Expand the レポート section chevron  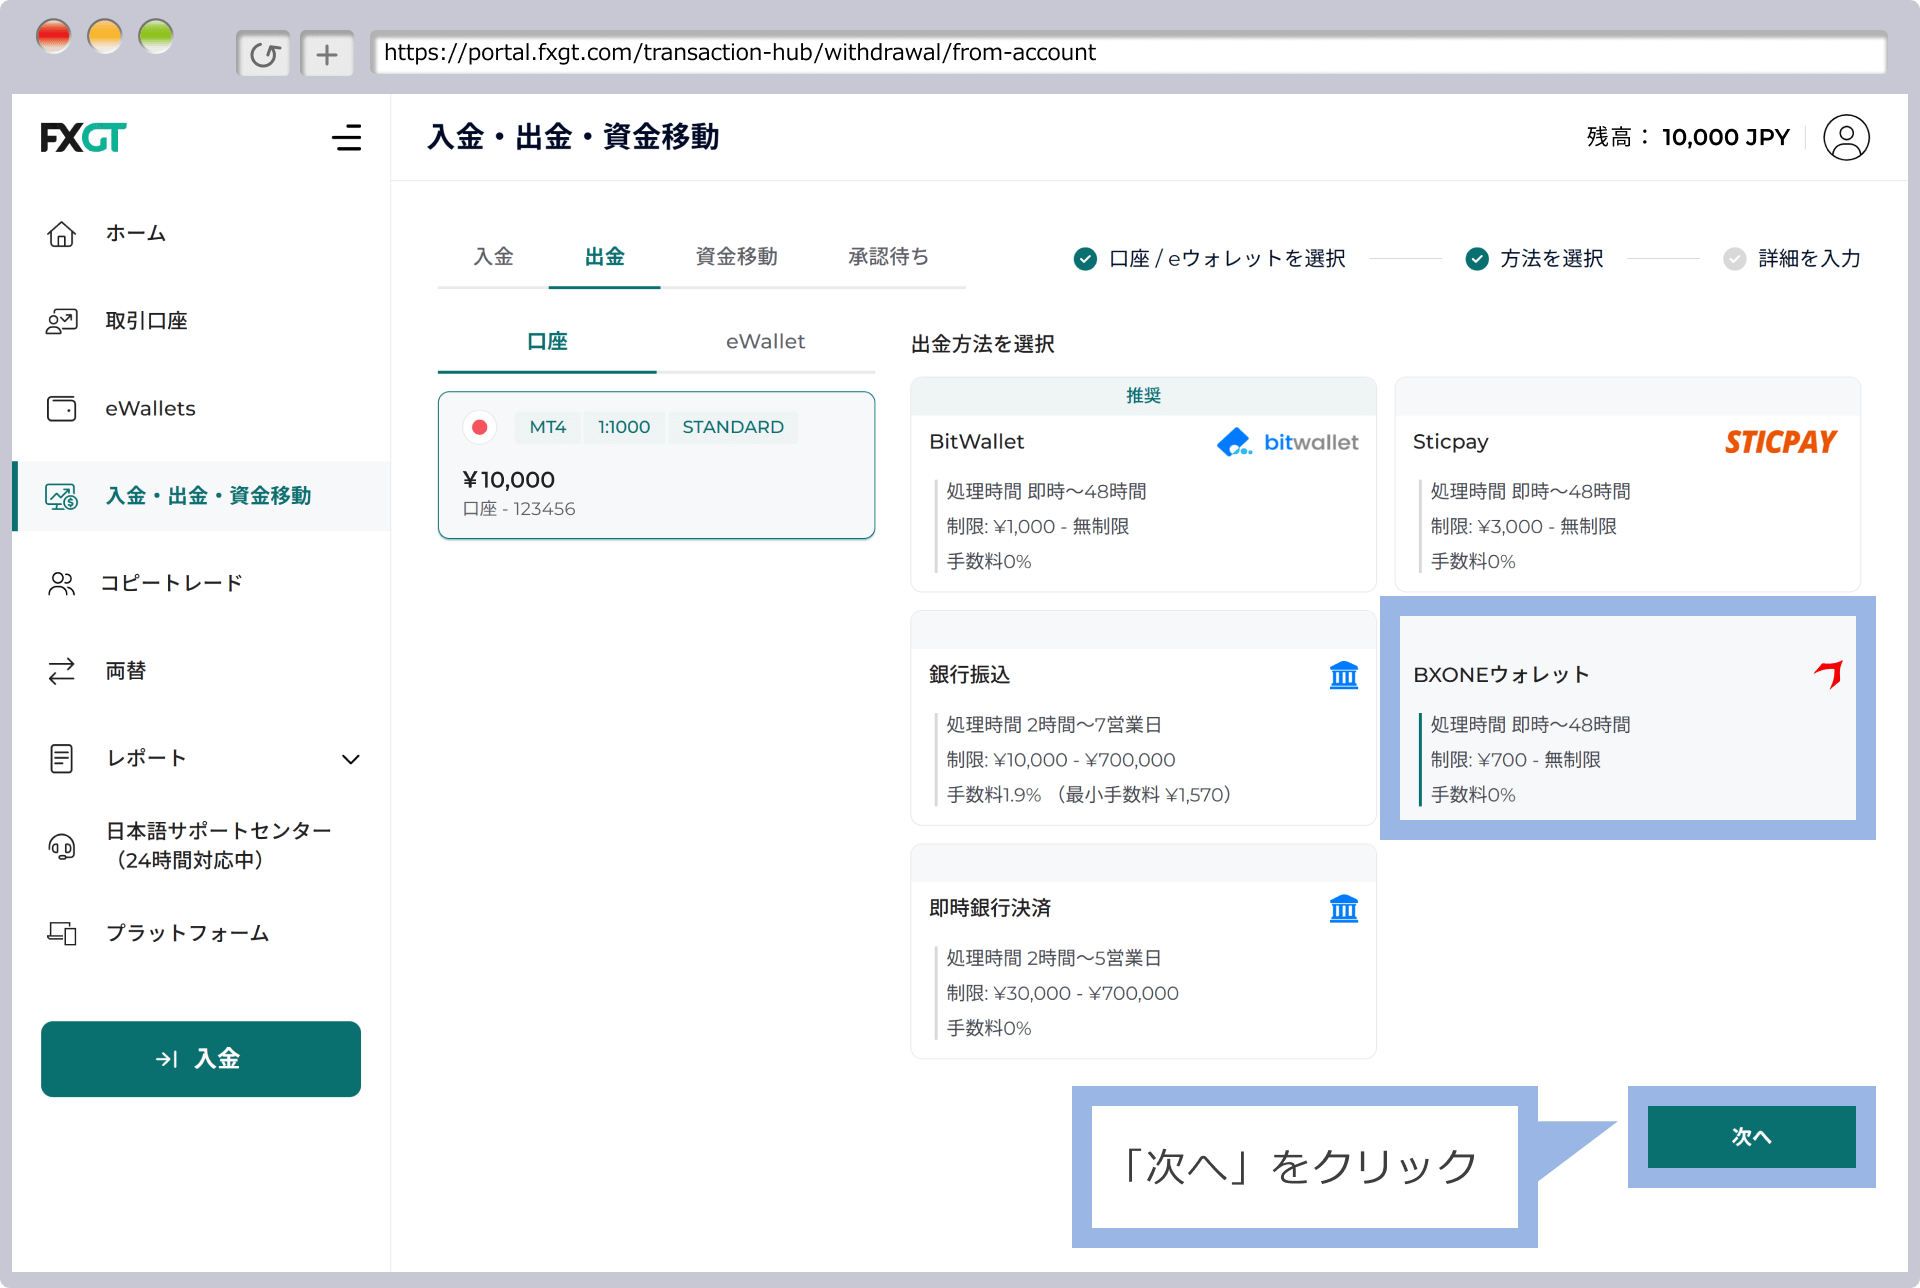[351, 760]
